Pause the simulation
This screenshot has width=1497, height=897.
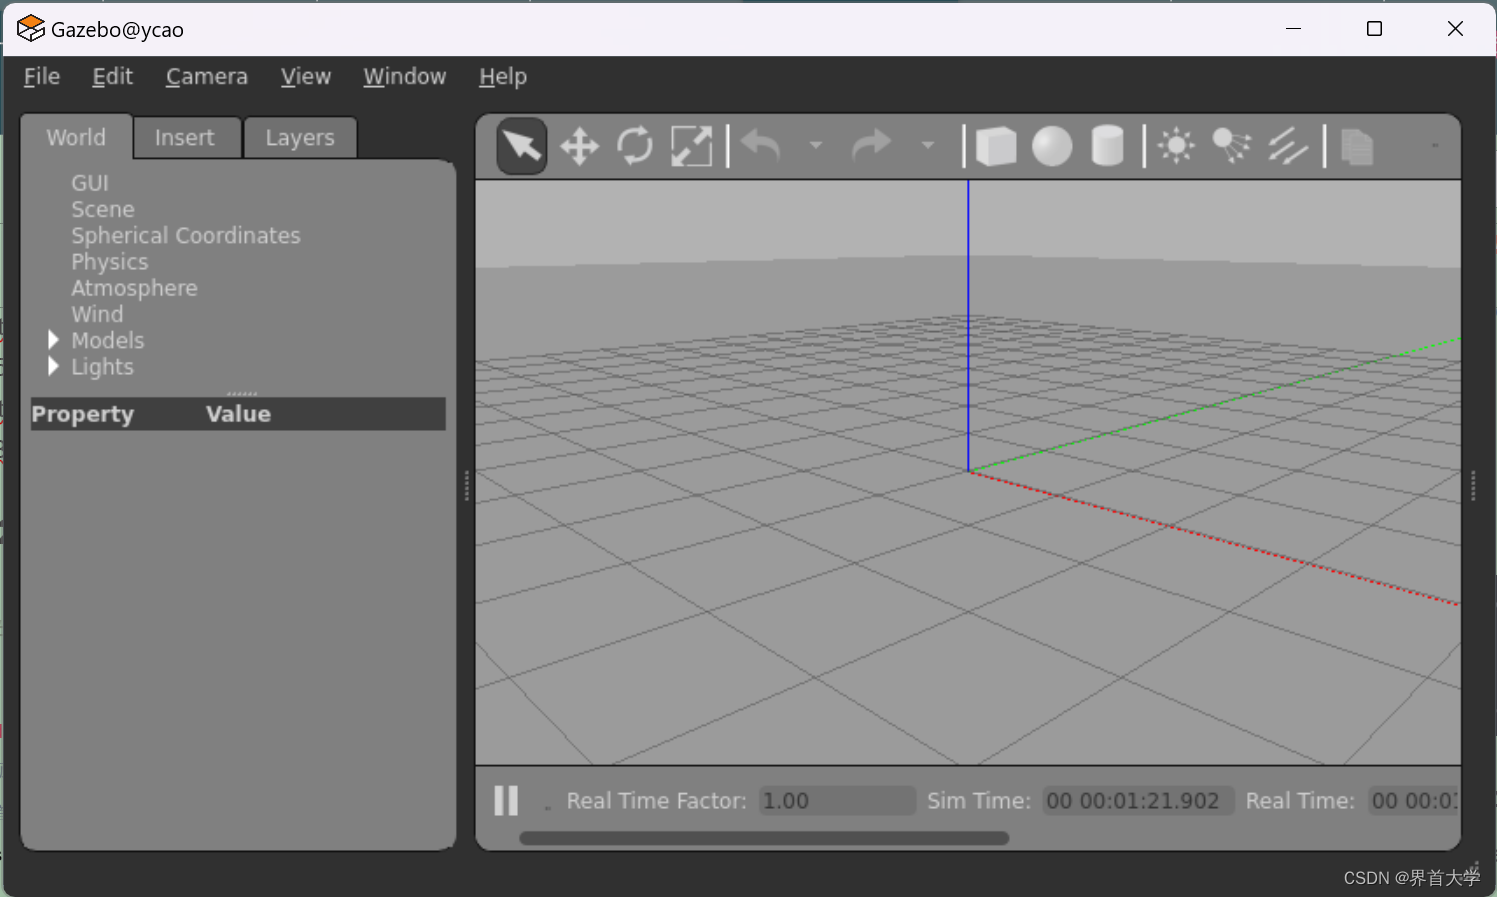pyautogui.click(x=507, y=800)
